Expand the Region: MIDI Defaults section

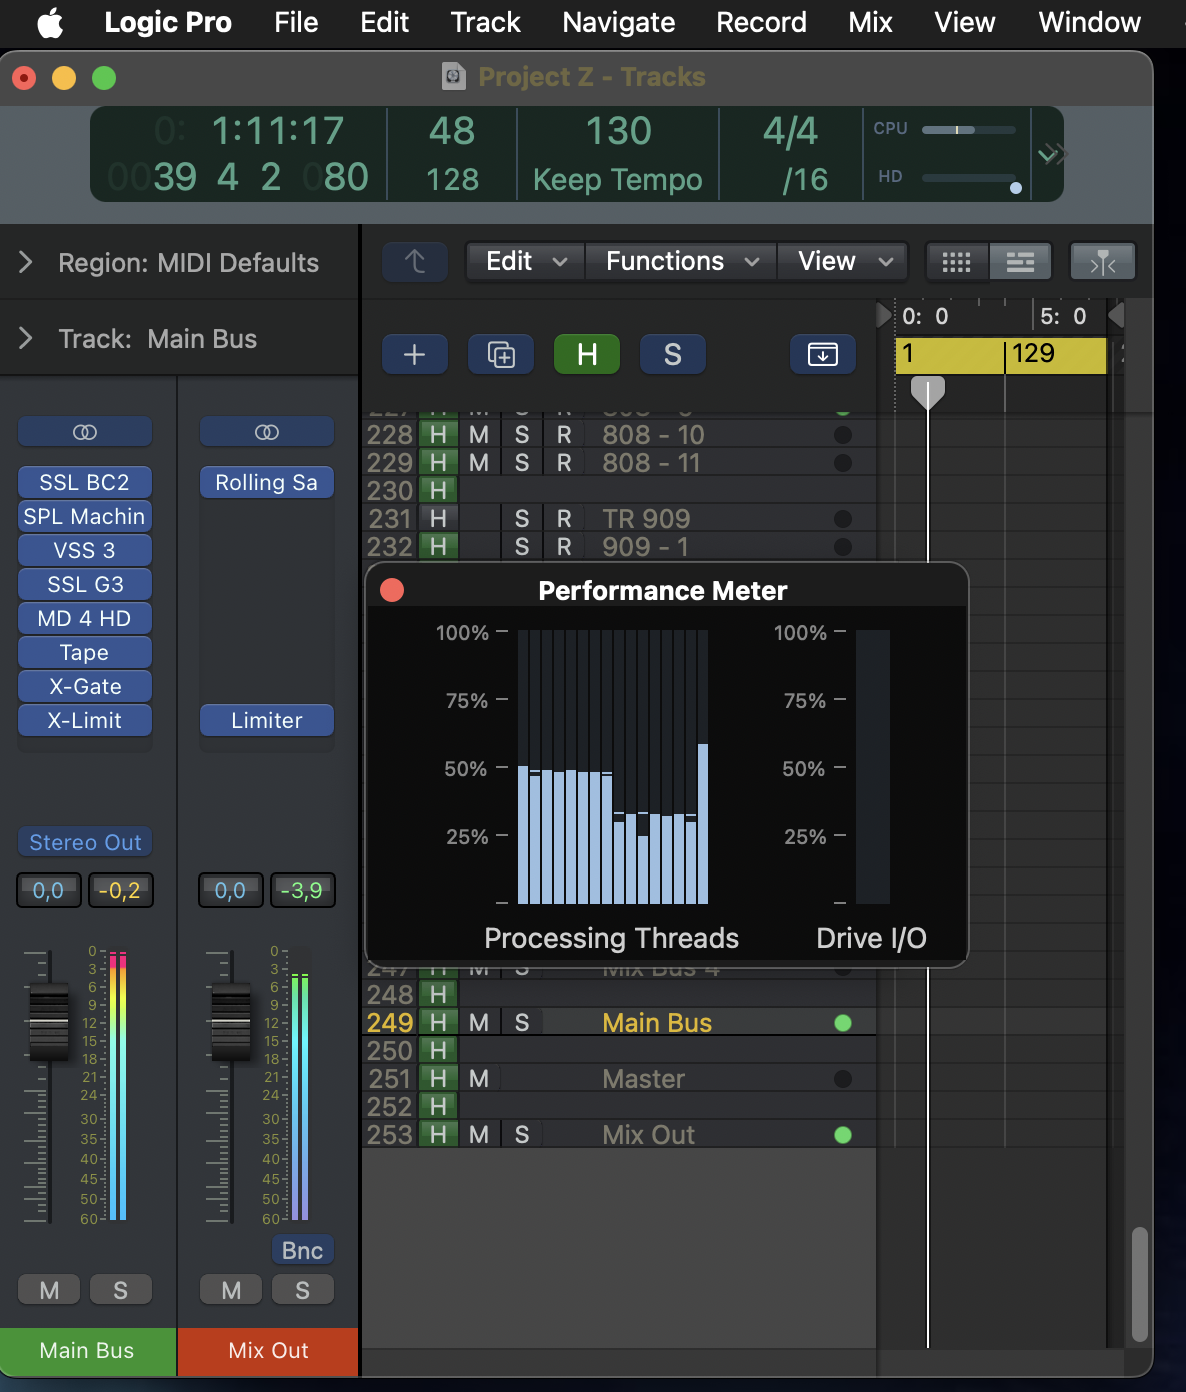pyautogui.click(x=26, y=263)
